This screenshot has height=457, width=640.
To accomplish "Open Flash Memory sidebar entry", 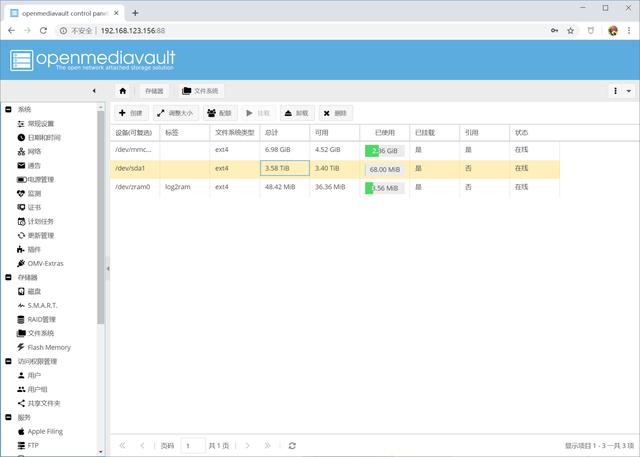I will pyautogui.click(x=44, y=347).
